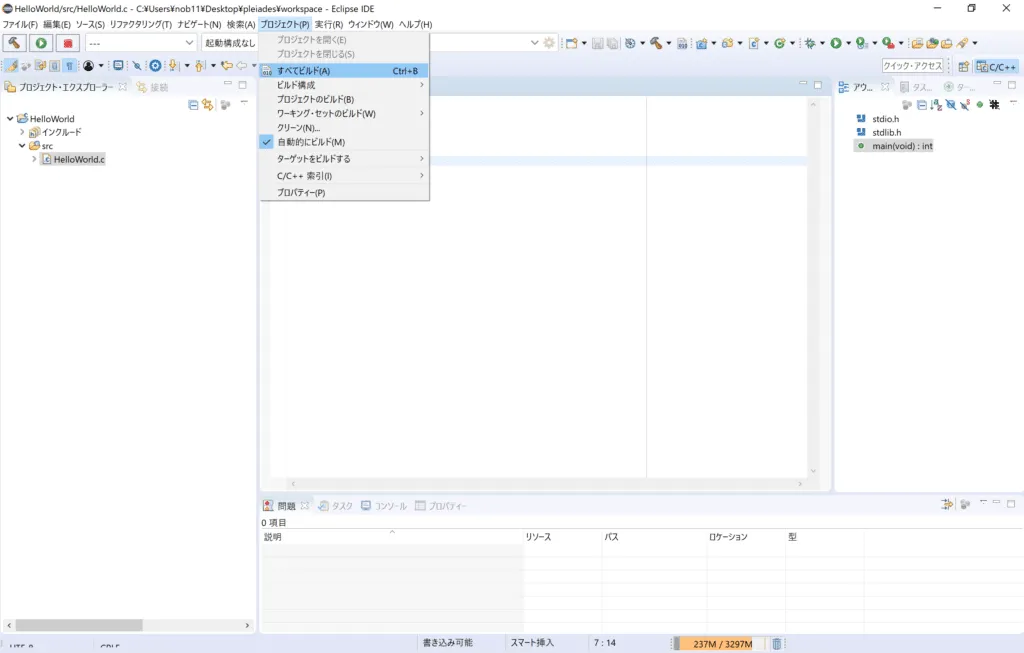Switch to the 接続 view tab
This screenshot has height=653, width=1024.
tap(152, 87)
